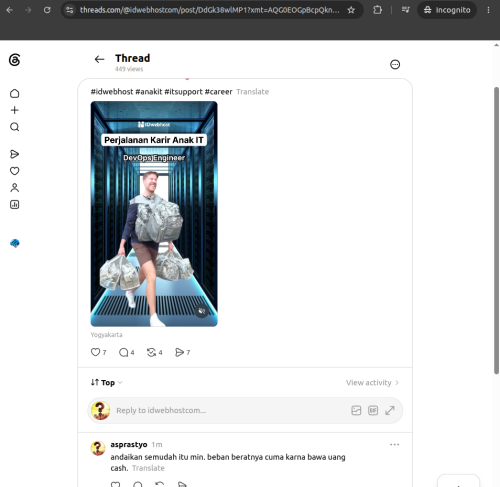Click asprastyo's comment avatar
The height and width of the screenshot is (487, 500).
coord(98,448)
